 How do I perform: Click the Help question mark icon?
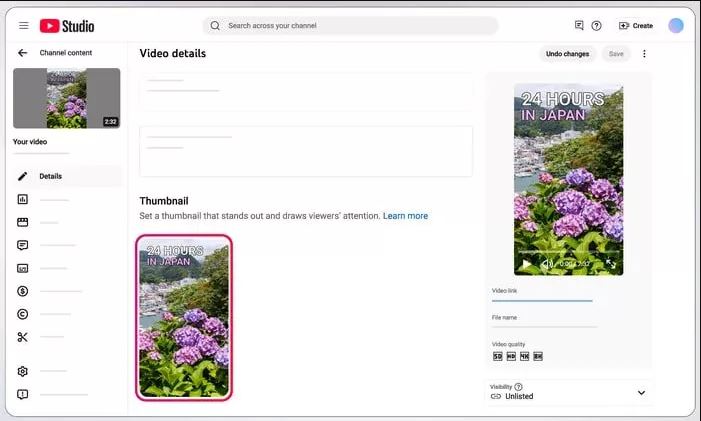point(596,25)
